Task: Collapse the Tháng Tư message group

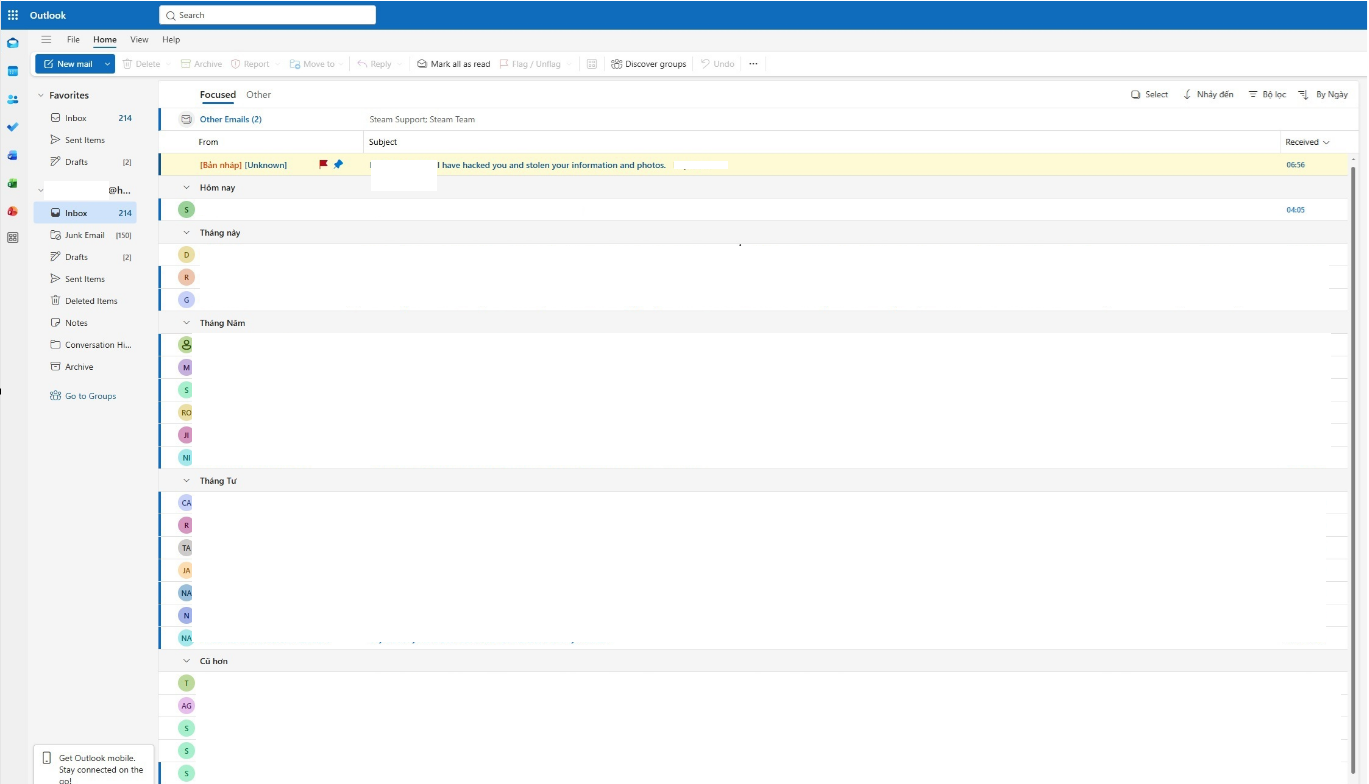Action: point(186,480)
